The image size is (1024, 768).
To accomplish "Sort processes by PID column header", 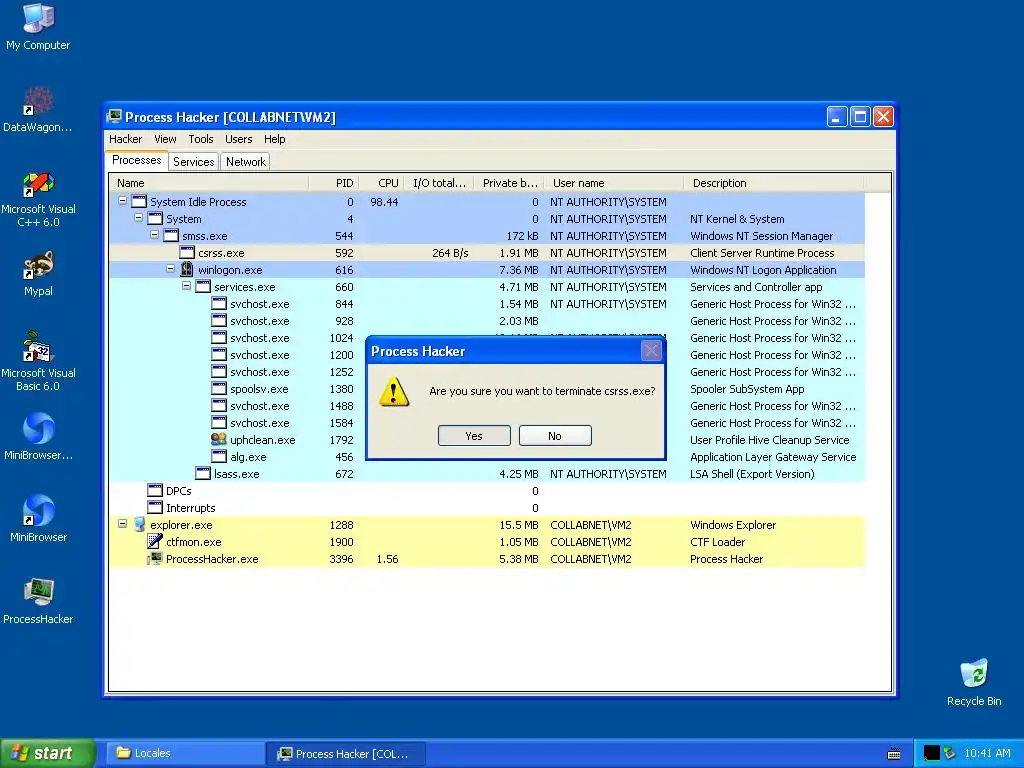I will coord(334,183).
